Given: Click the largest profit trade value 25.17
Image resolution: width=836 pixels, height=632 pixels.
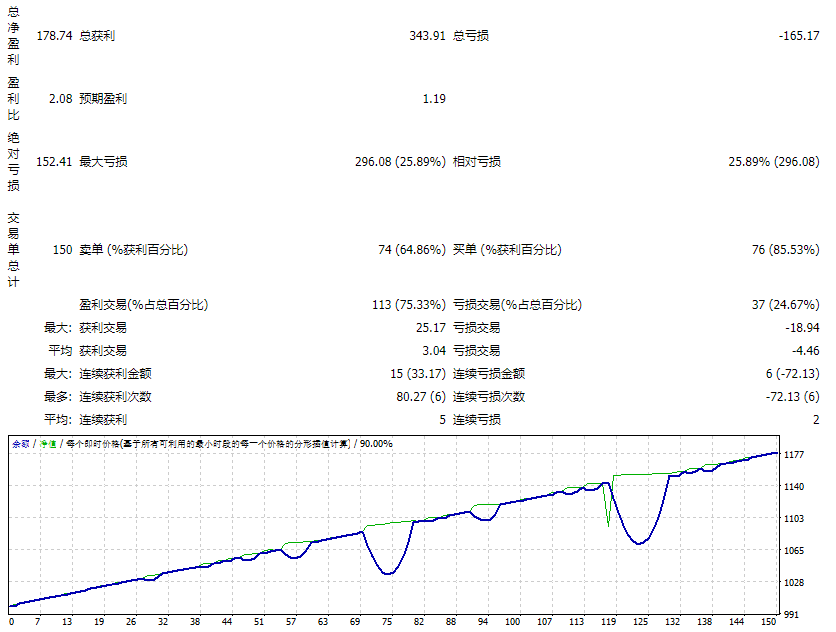Looking at the screenshot, I should pos(431,327).
